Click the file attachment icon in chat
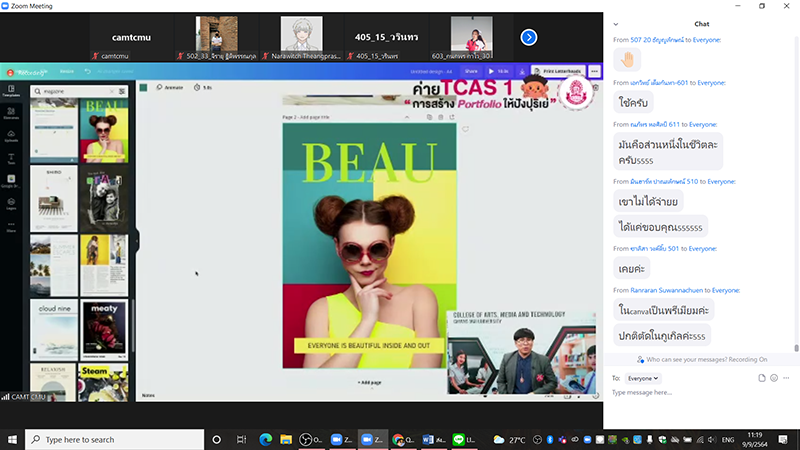800x450 pixels. (762, 378)
